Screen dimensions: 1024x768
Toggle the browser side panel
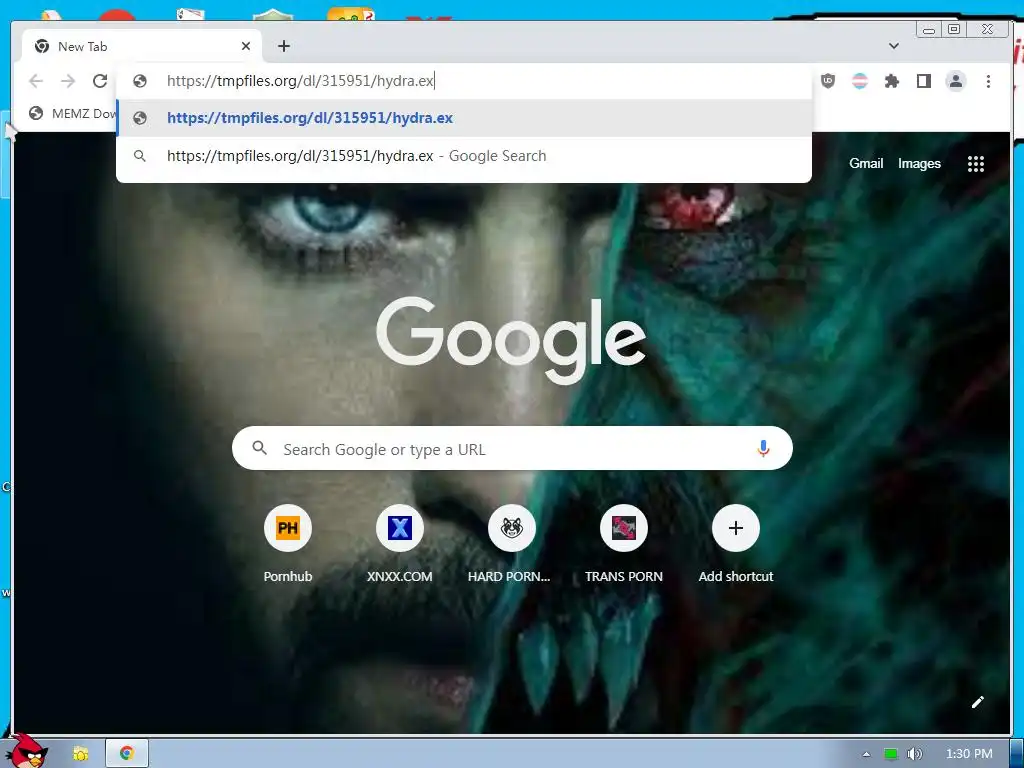tap(923, 81)
